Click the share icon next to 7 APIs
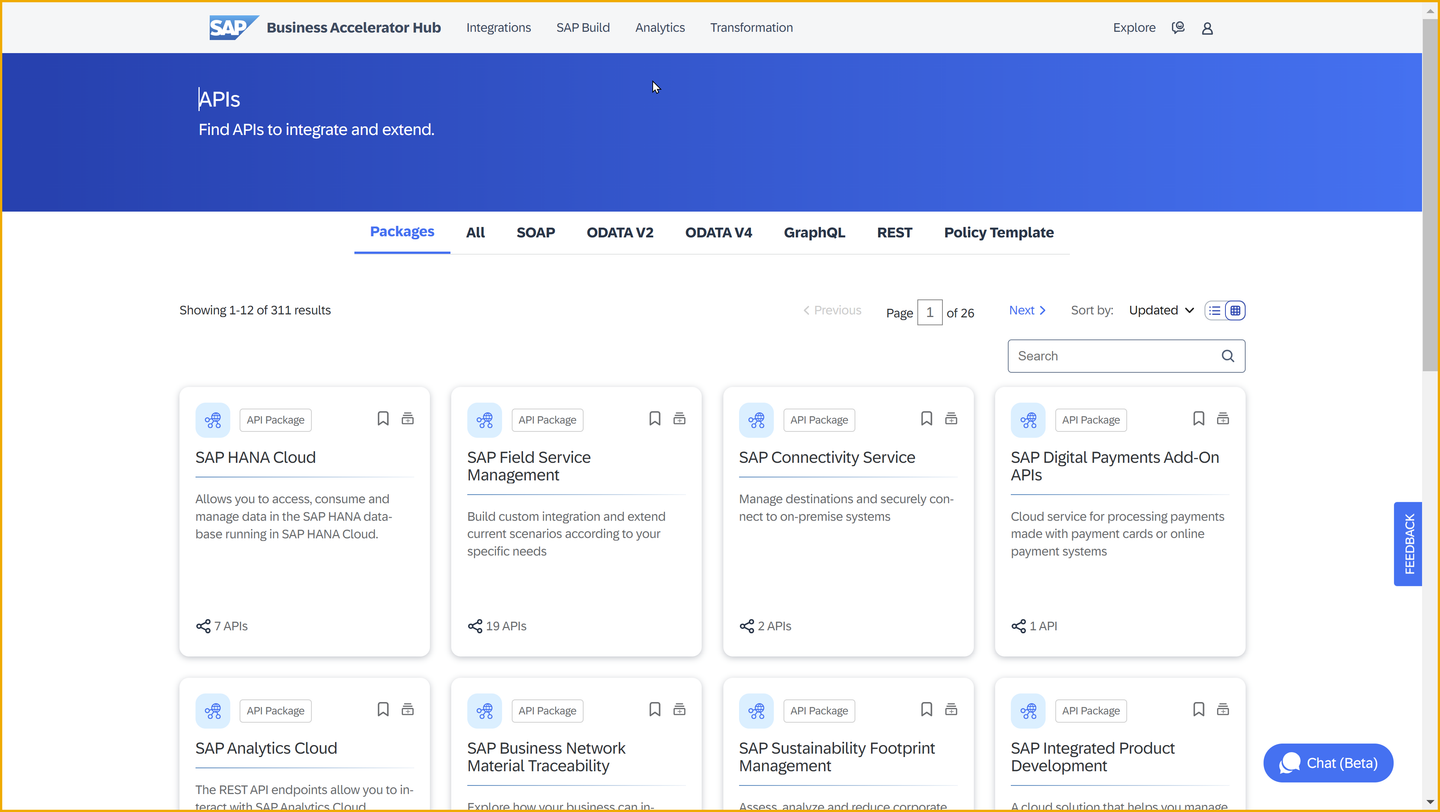Screen dimensions: 1440x812 (x=203, y=626)
